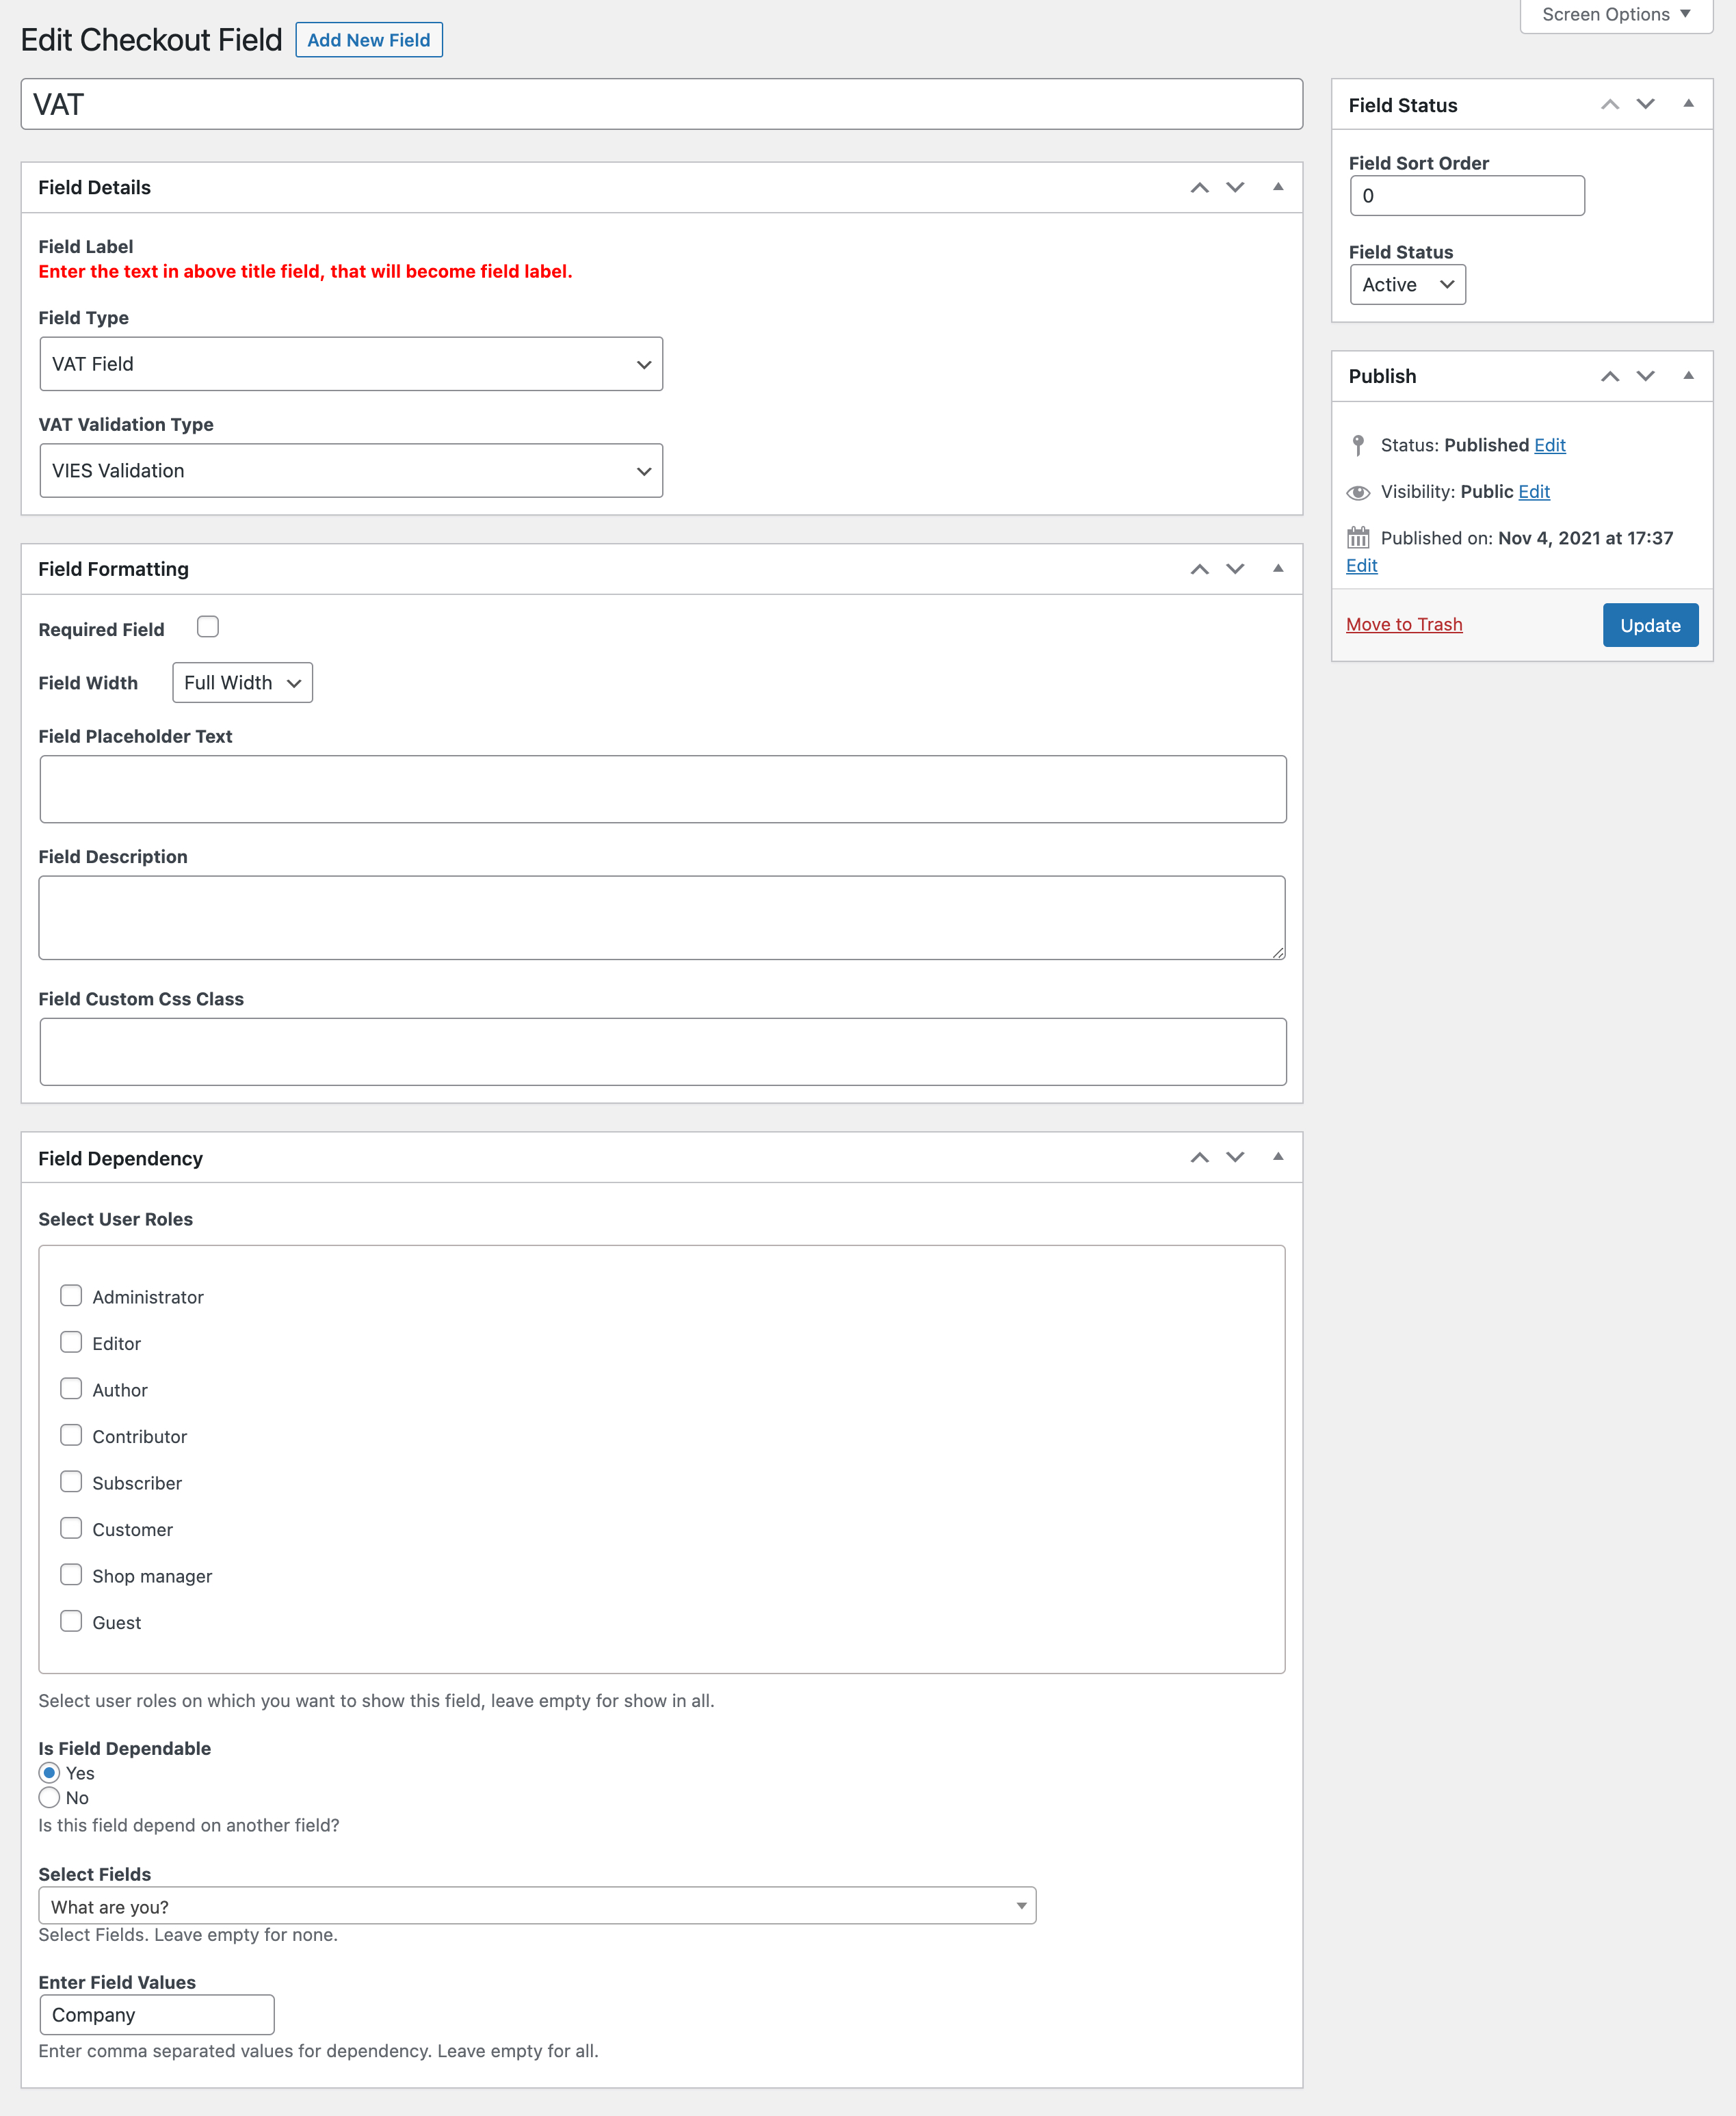Select No for Is Field Dependable
Screen dimensions: 1736x2116
pos(49,1797)
